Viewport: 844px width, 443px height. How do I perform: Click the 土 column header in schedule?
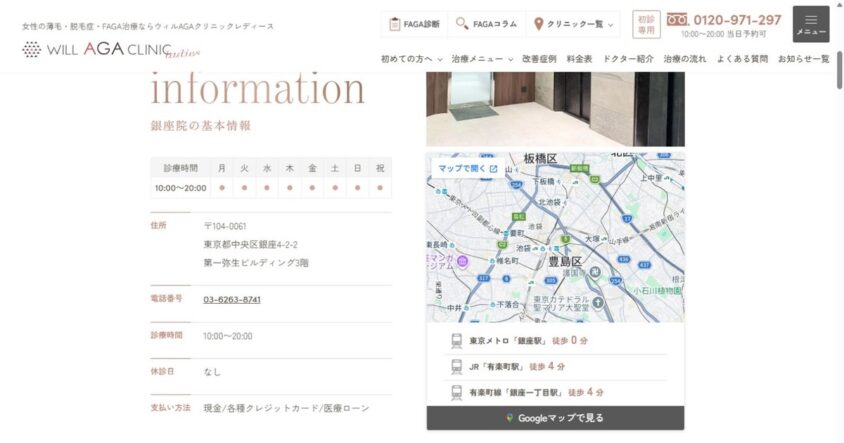[335, 168]
